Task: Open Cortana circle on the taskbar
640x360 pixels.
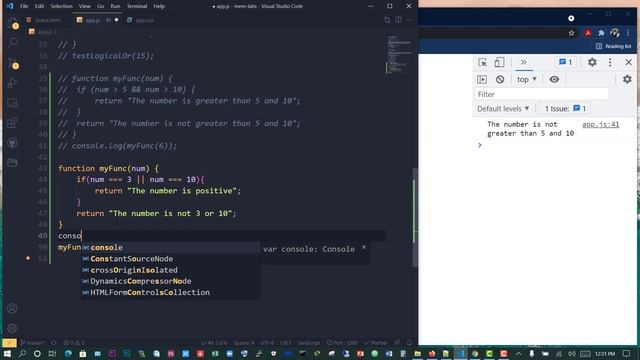Action: pyautogui.click(x=37, y=353)
